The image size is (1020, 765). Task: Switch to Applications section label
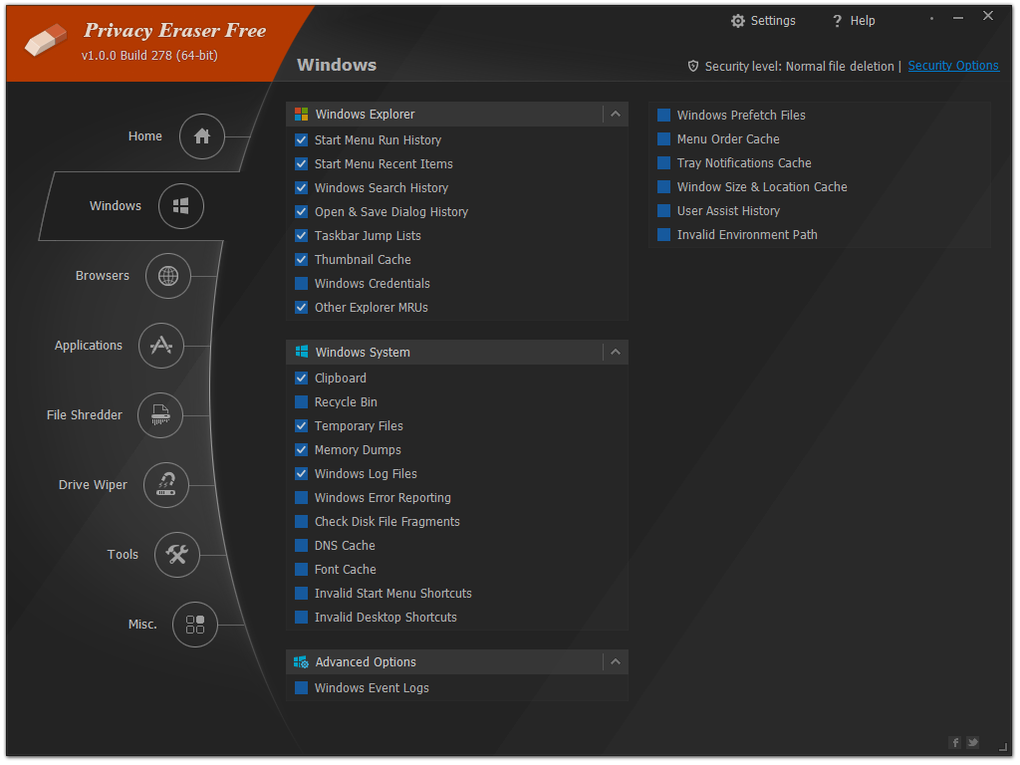[x=88, y=345]
